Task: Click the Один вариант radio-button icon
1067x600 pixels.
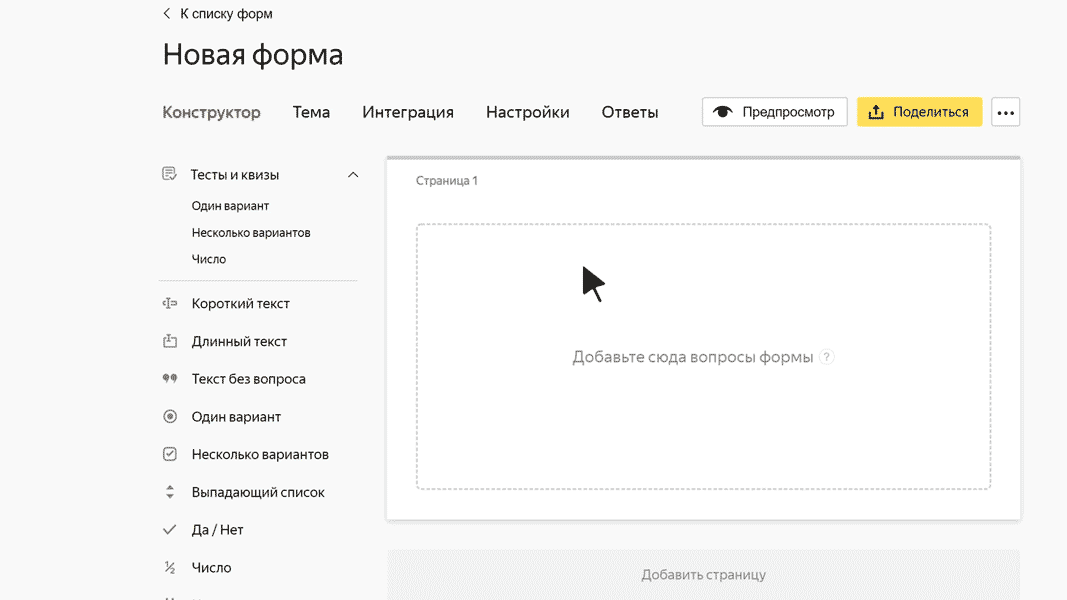Action: click(170, 416)
